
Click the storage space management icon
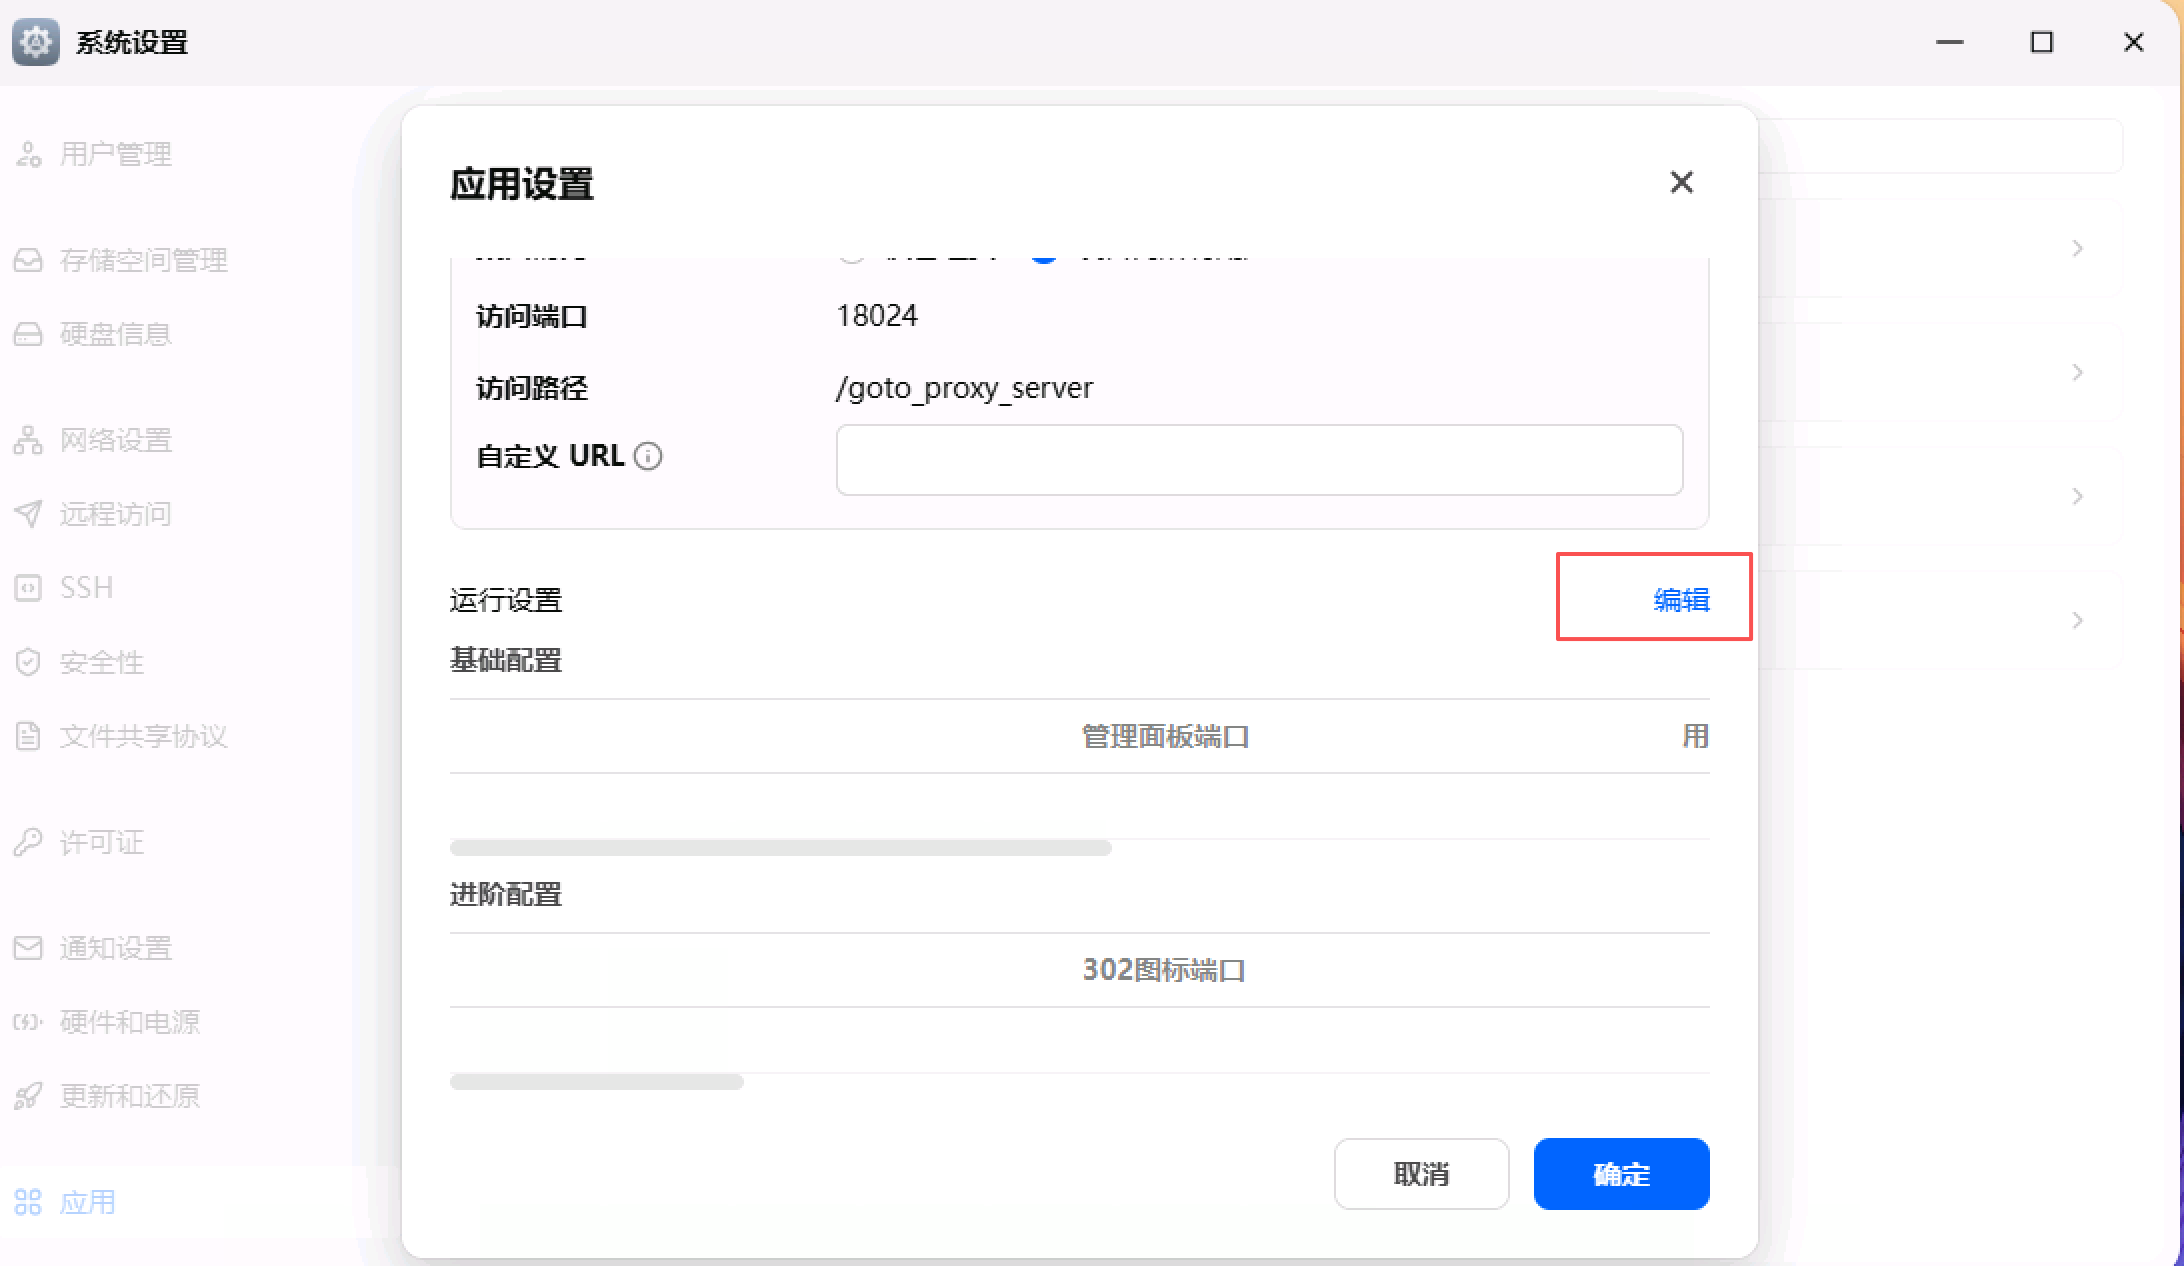click(28, 260)
